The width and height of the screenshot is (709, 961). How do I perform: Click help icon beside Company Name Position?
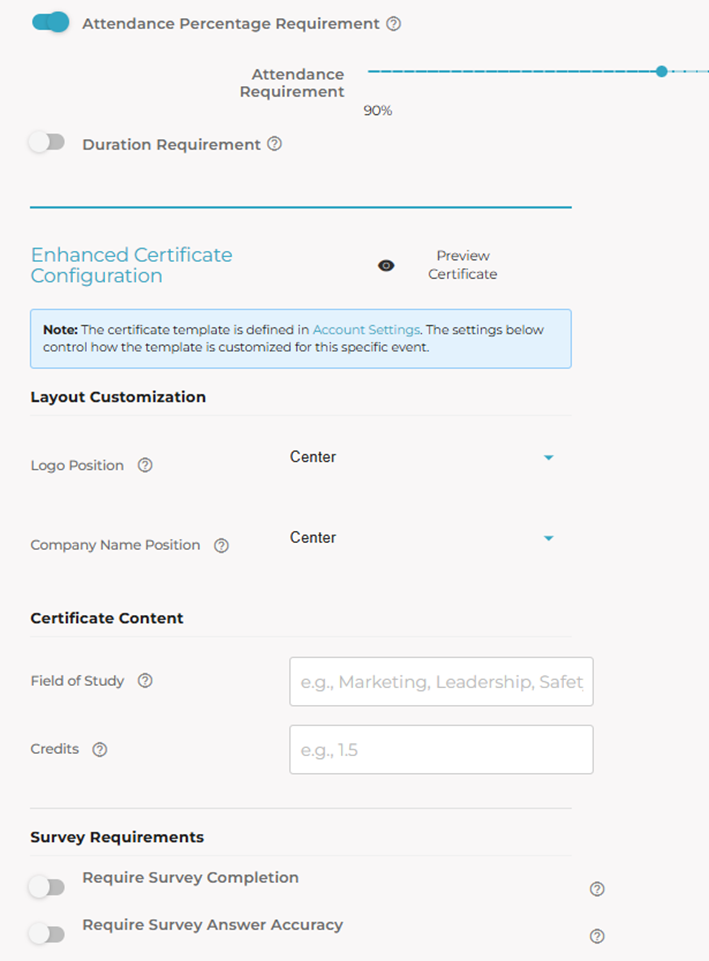click(222, 546)
